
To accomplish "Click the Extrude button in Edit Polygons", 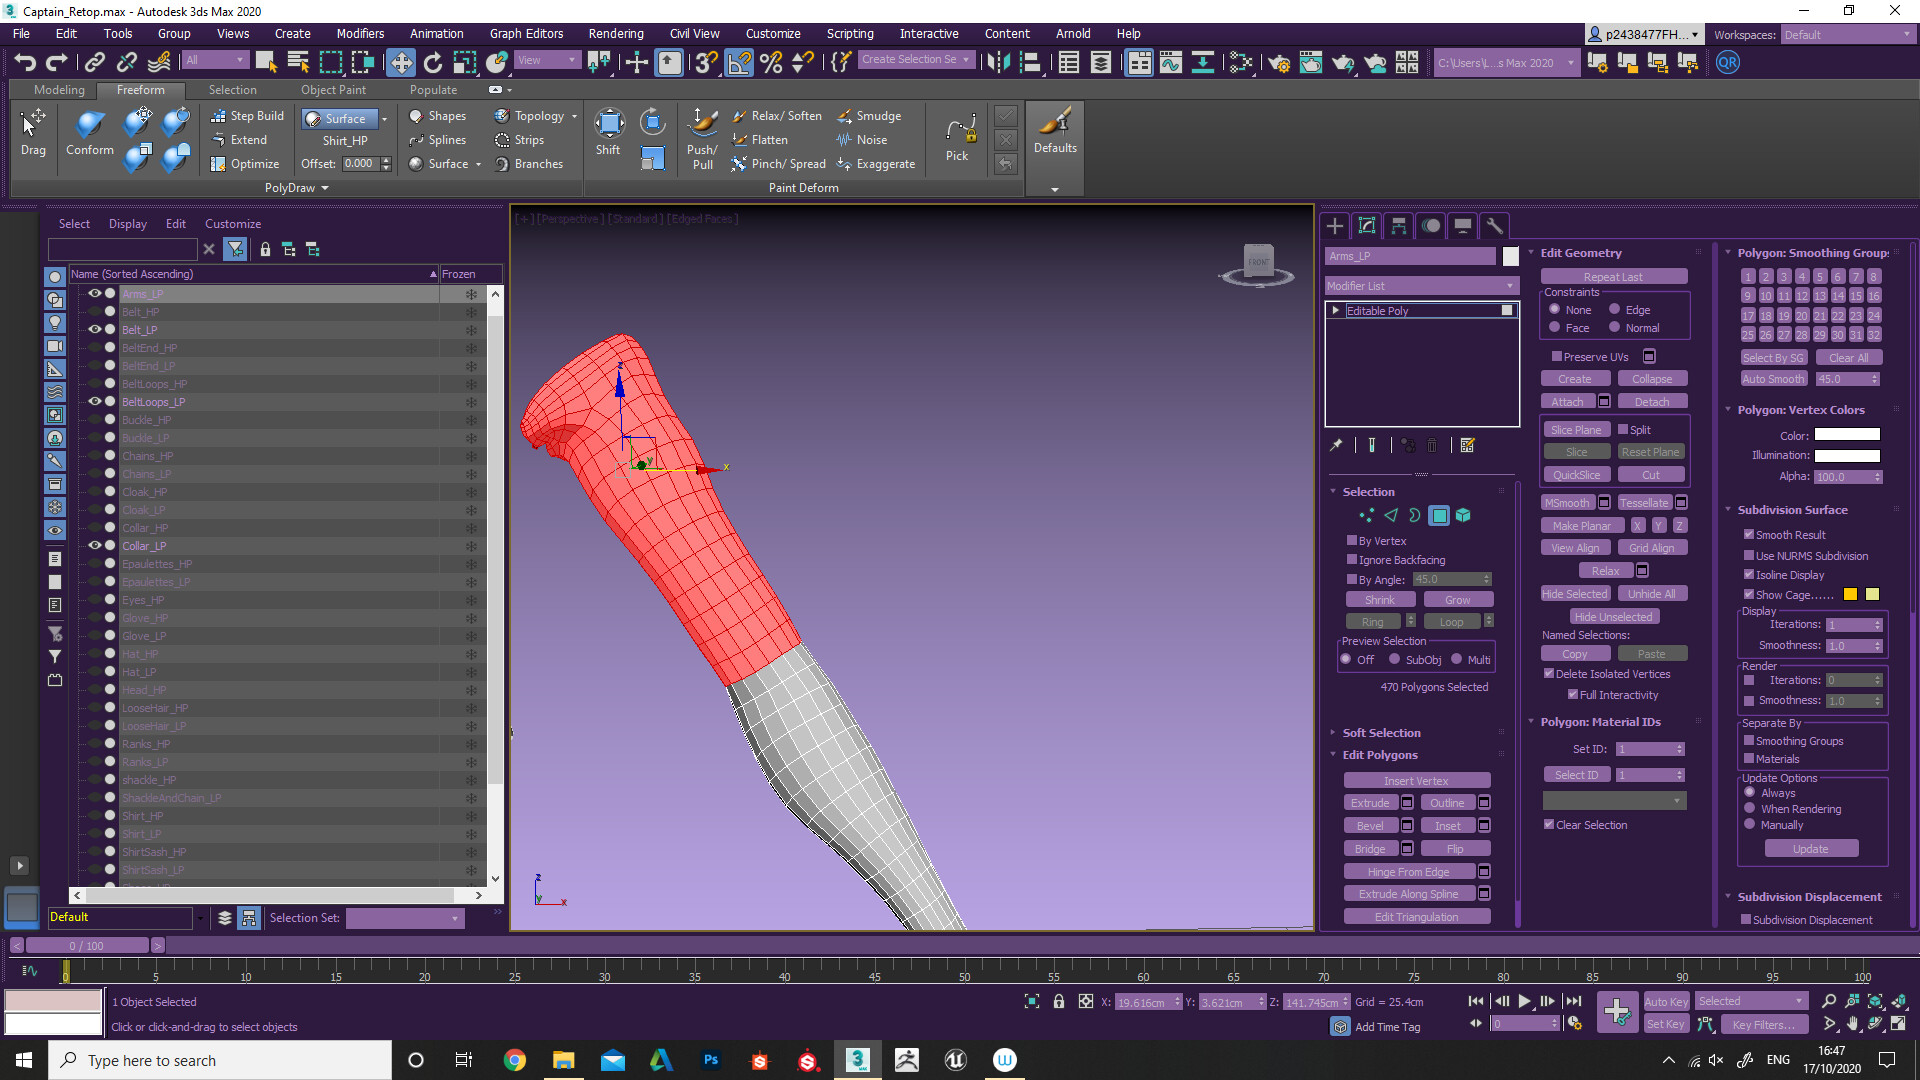I will point(1369,803).
